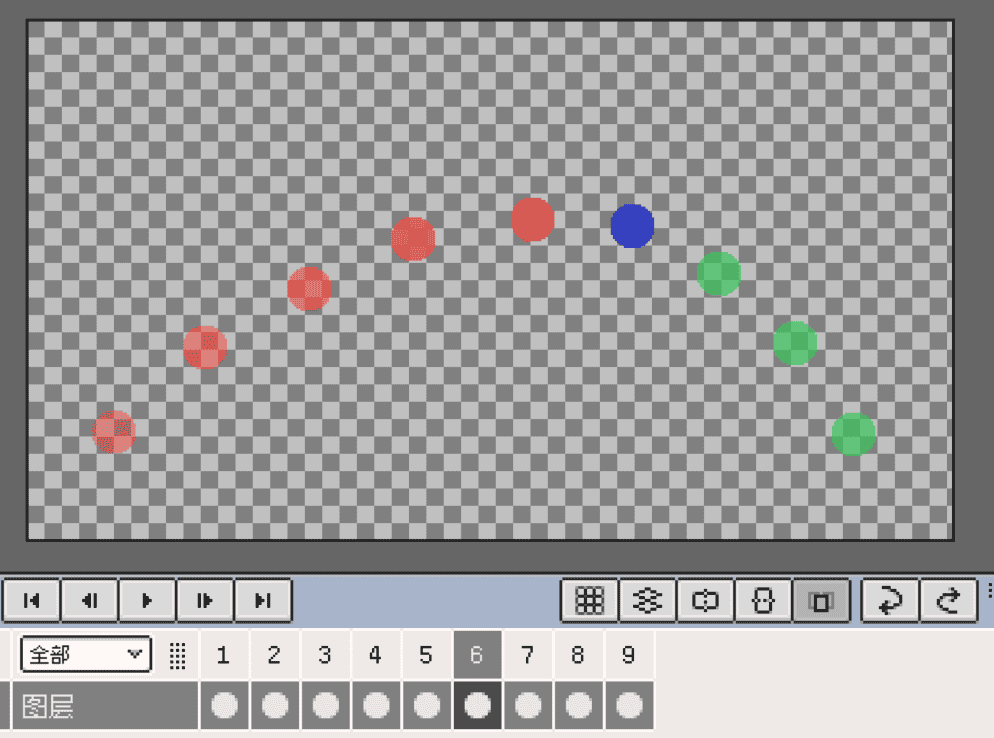Play the animation

pos(147,600)
